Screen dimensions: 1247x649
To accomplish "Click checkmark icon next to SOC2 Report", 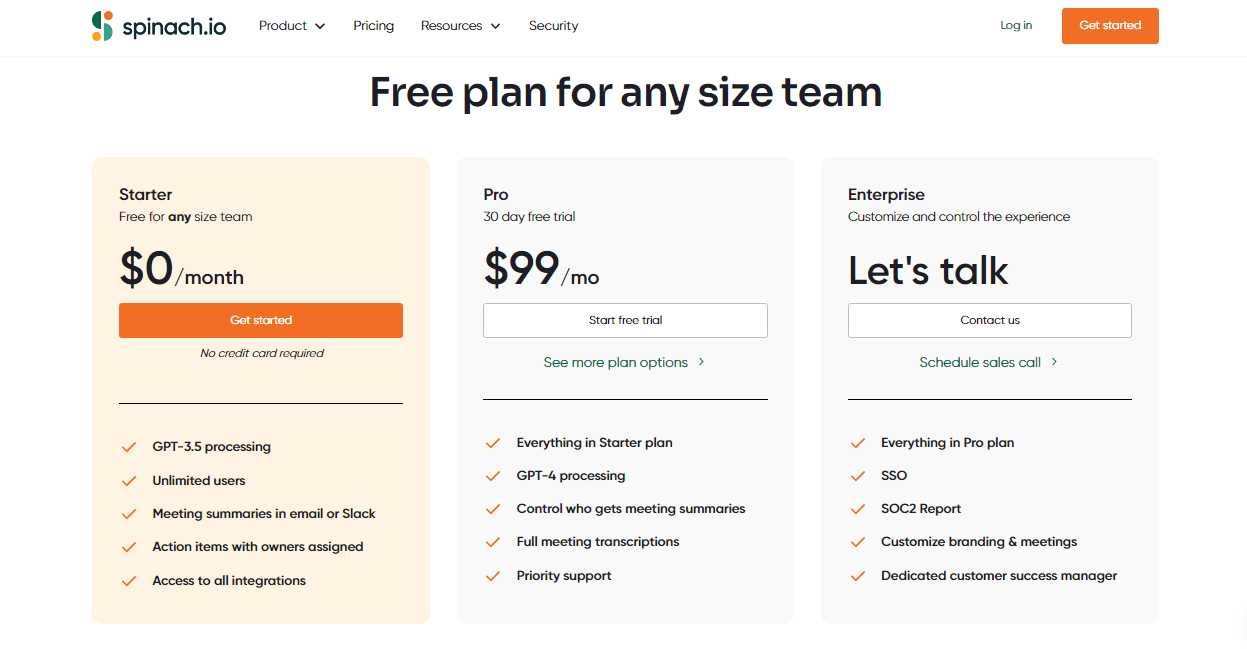I will pos(857,509).
